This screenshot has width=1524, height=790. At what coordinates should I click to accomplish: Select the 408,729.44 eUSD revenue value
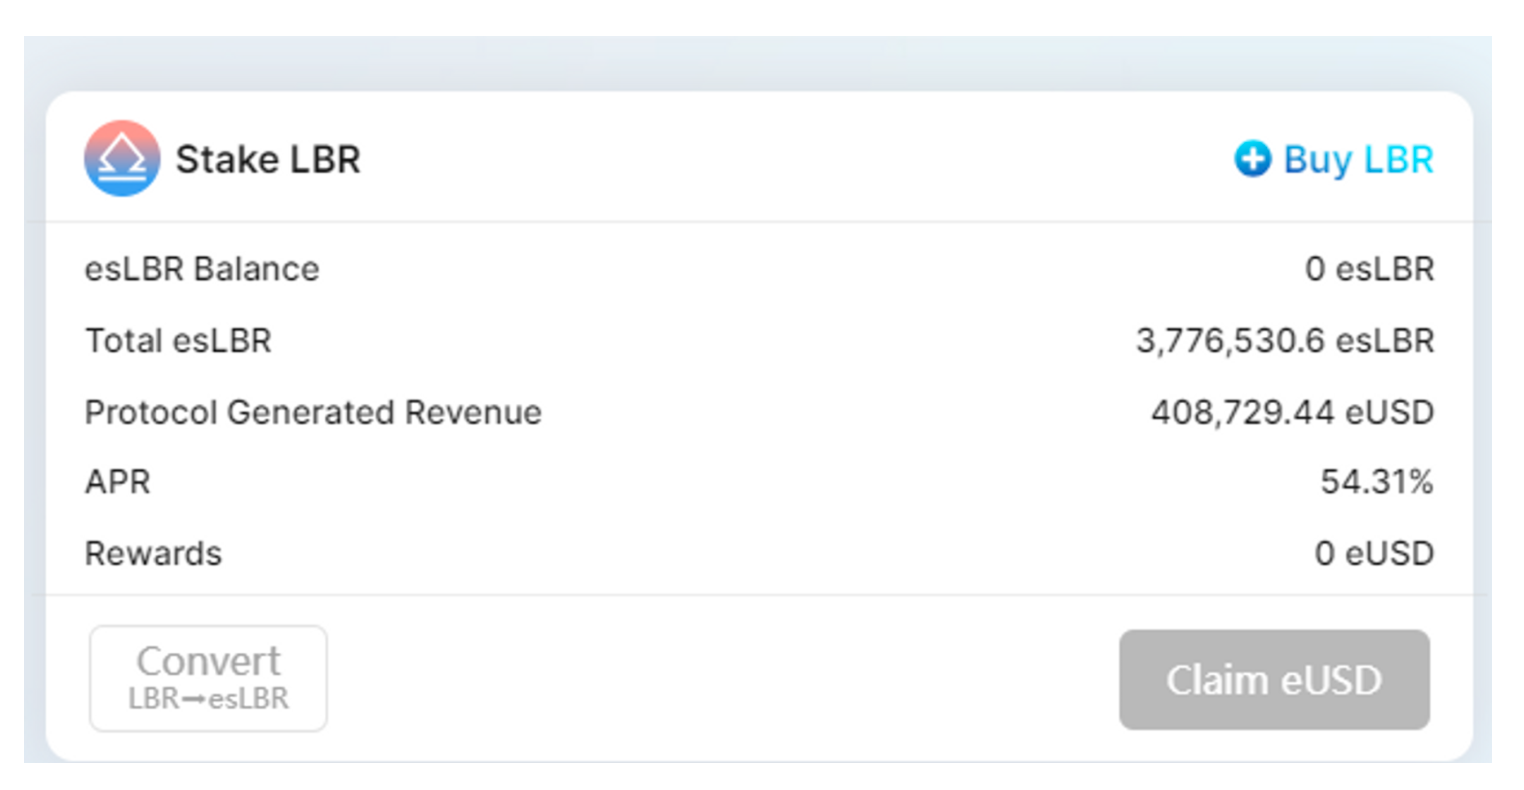point(1292,412)
